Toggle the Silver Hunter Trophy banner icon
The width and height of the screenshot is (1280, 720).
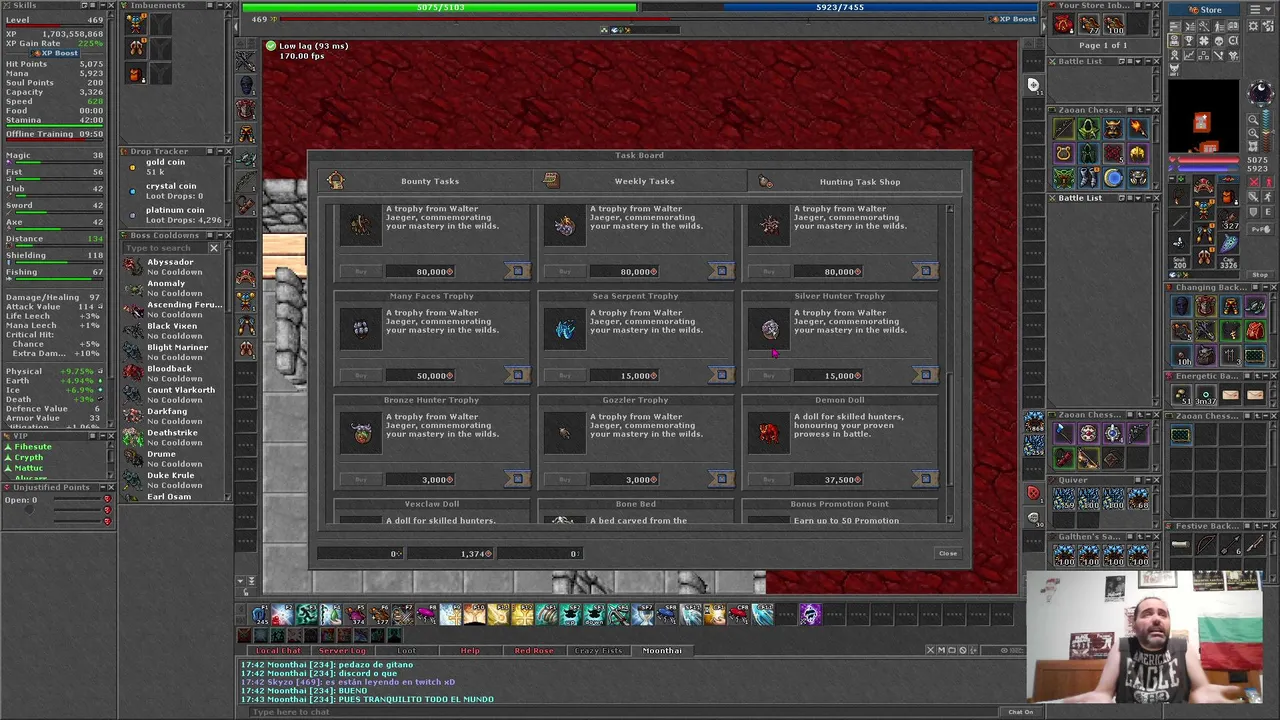[926, 375]
